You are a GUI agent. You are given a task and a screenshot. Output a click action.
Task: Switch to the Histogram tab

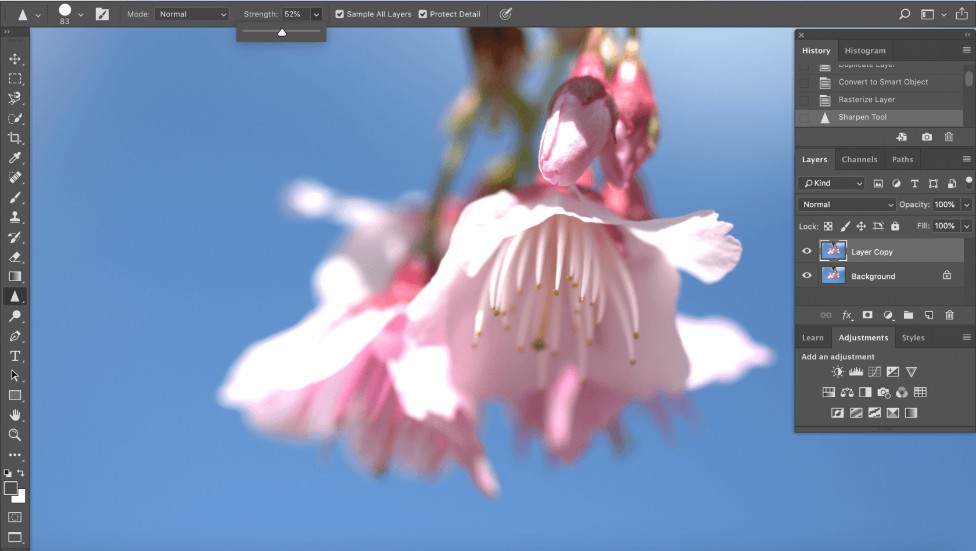(x=865, y=50)
